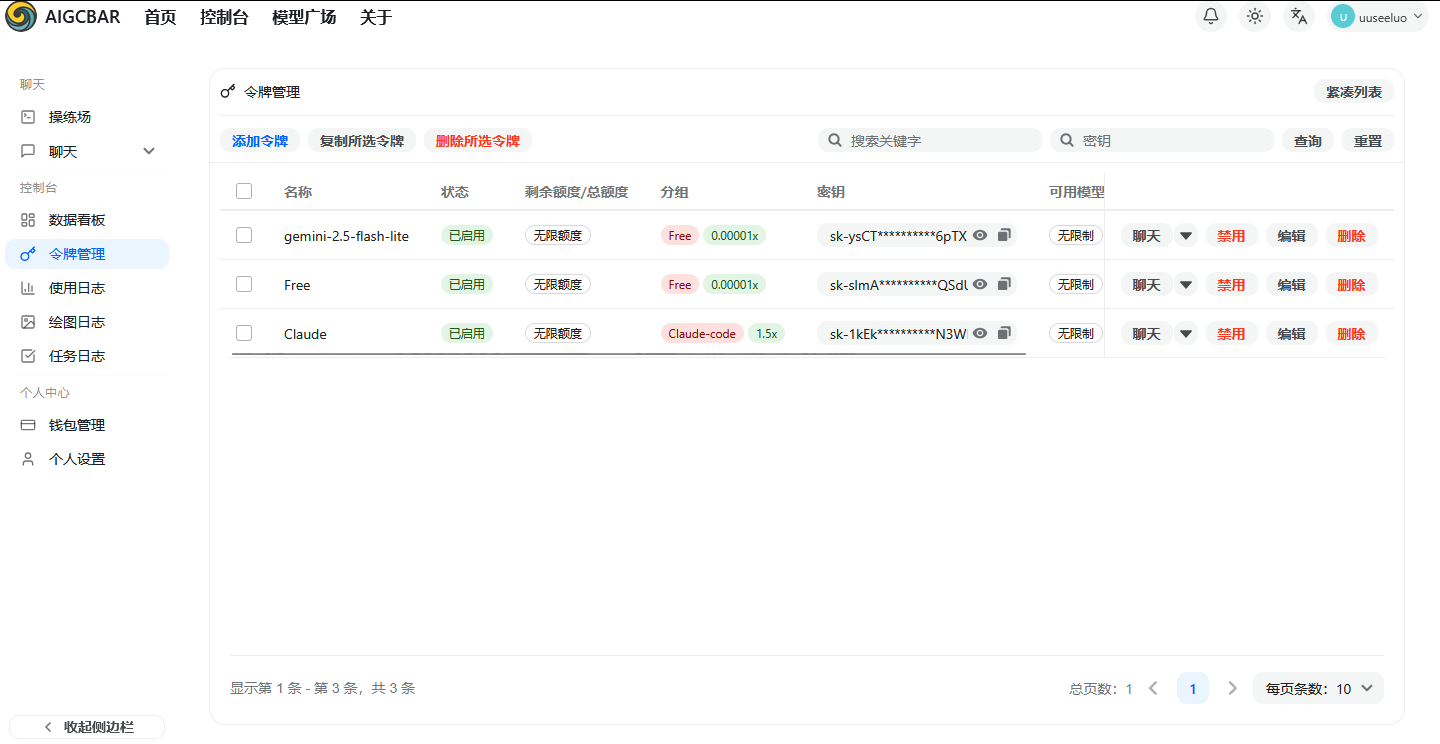
Task: Focus the 搜索关键字 input field
Action: coord(930,141)
